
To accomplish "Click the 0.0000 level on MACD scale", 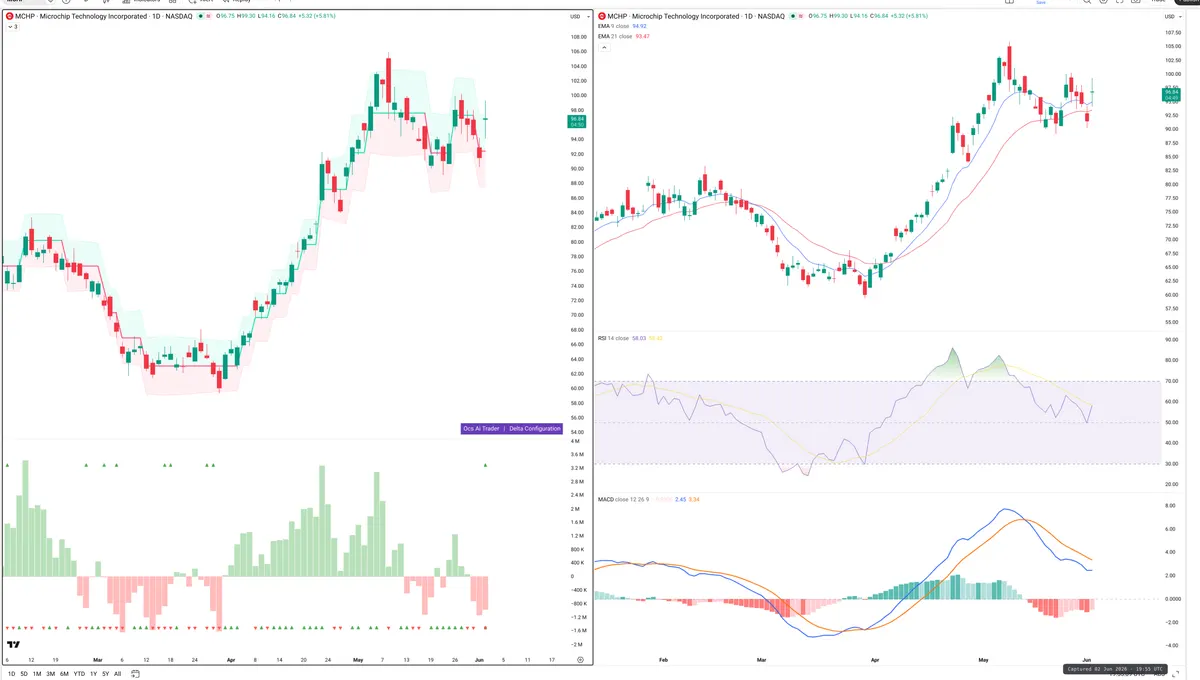I will coord(1172,599).
